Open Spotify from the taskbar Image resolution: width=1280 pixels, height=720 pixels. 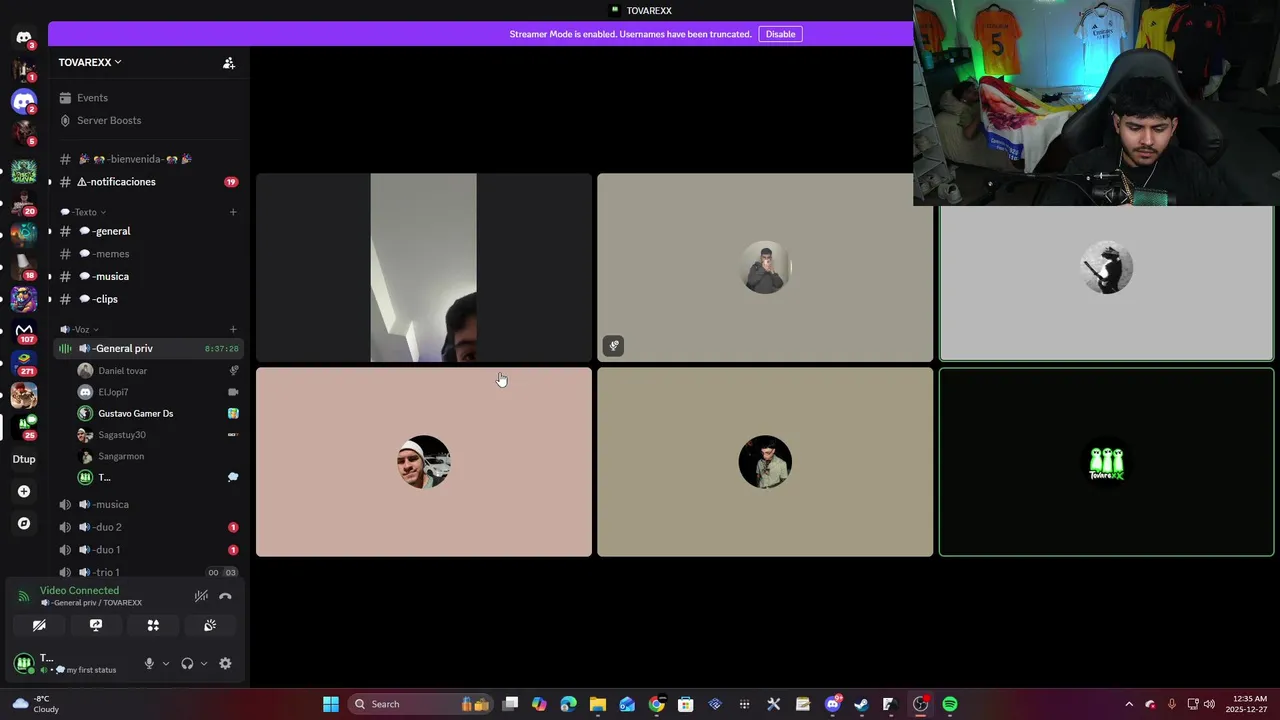950,704
